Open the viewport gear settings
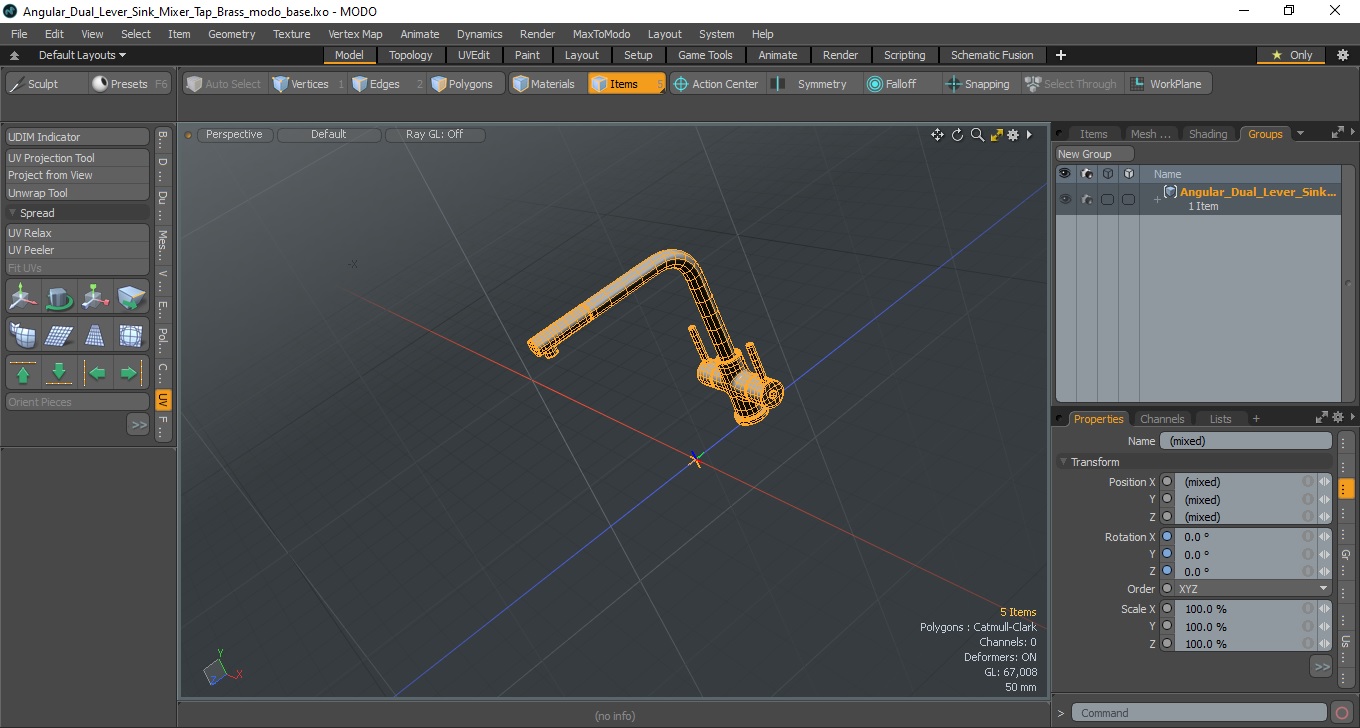The height and width of the screenshot is (728, 1360). tap(1013, 135)
